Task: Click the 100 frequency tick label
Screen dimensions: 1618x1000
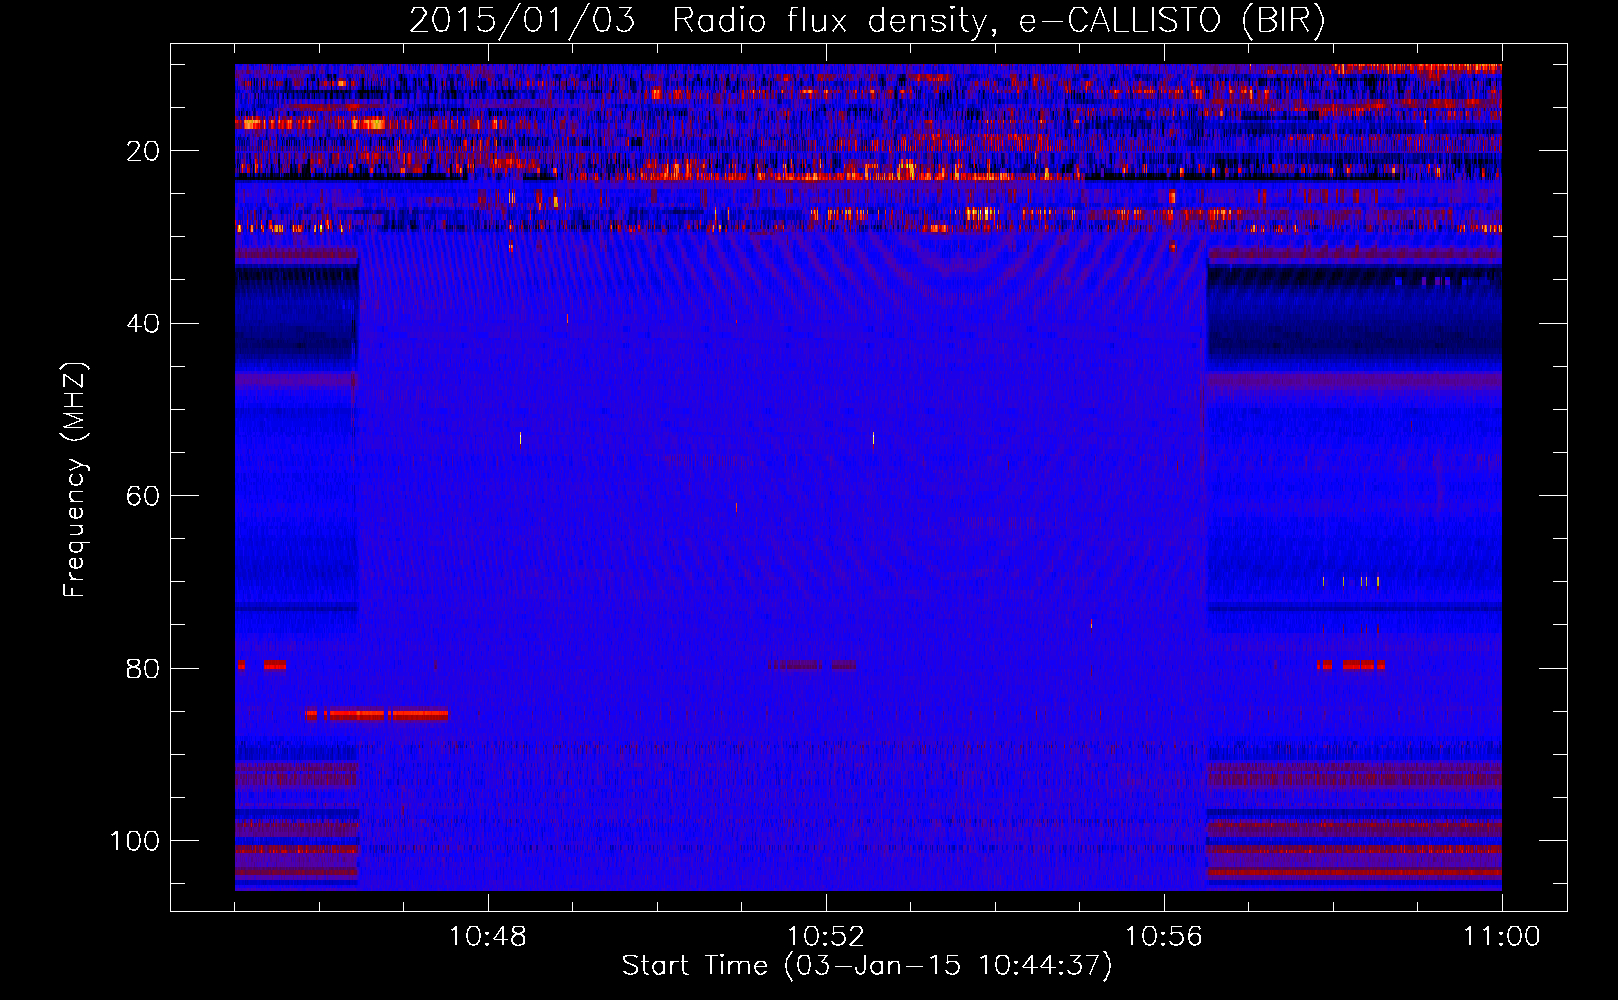Action: click(135, 841)
